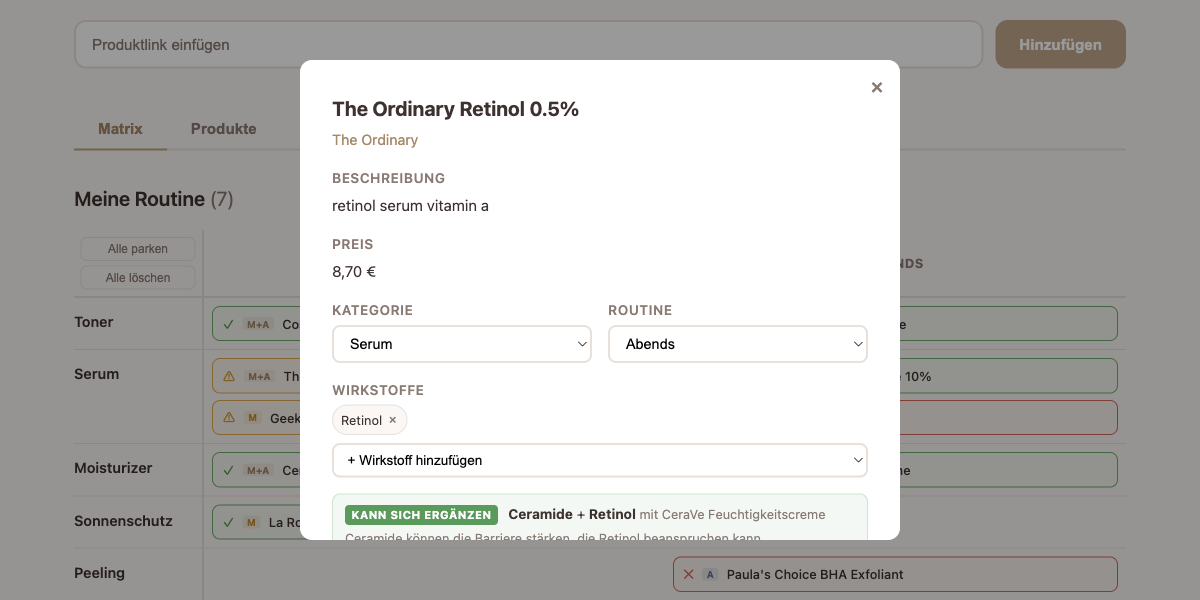Click the Alle löschen button
The width and height of the screenshot is (1200, 600).
coord(138,278)
